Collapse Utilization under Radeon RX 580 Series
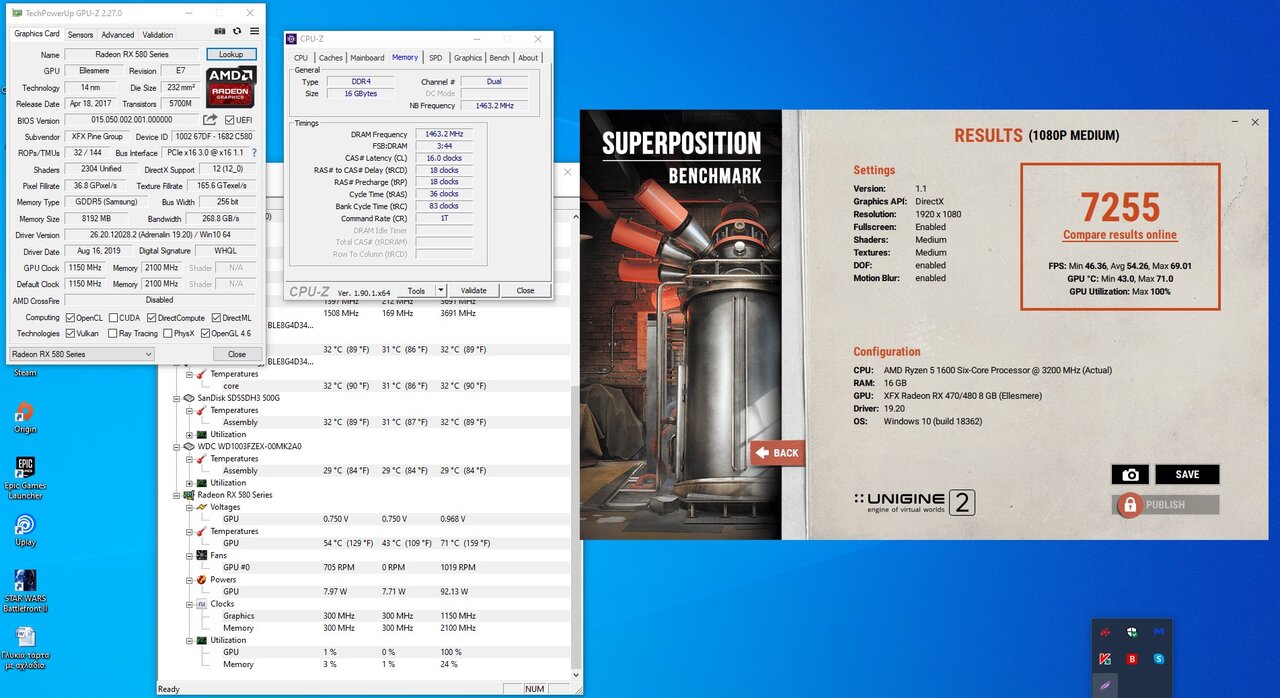 pyautogui.click(x=190, y=640)
